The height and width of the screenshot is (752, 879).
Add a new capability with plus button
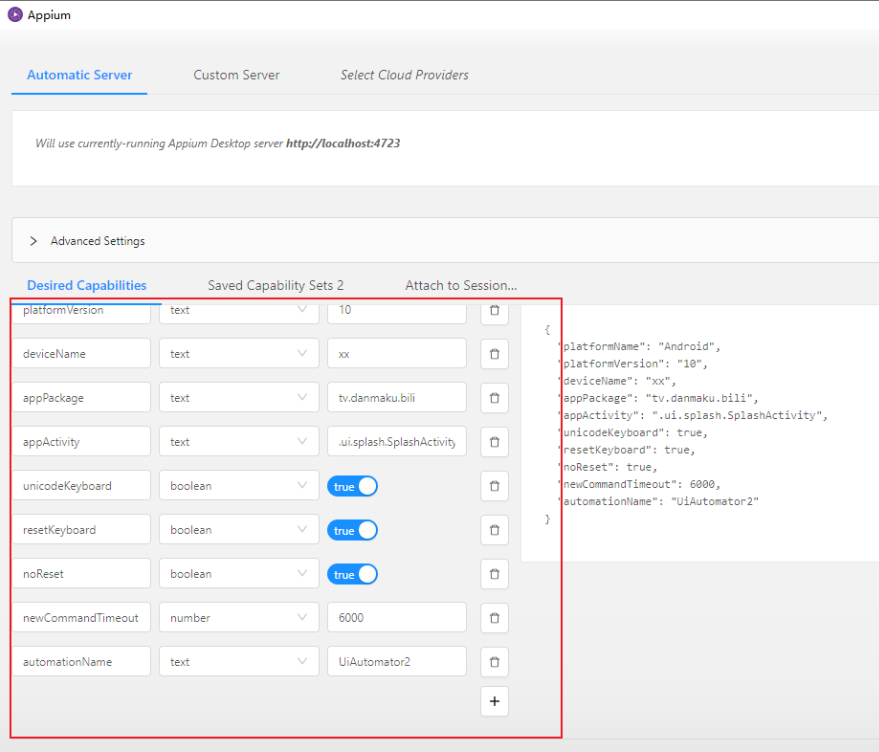pos(494,702)
